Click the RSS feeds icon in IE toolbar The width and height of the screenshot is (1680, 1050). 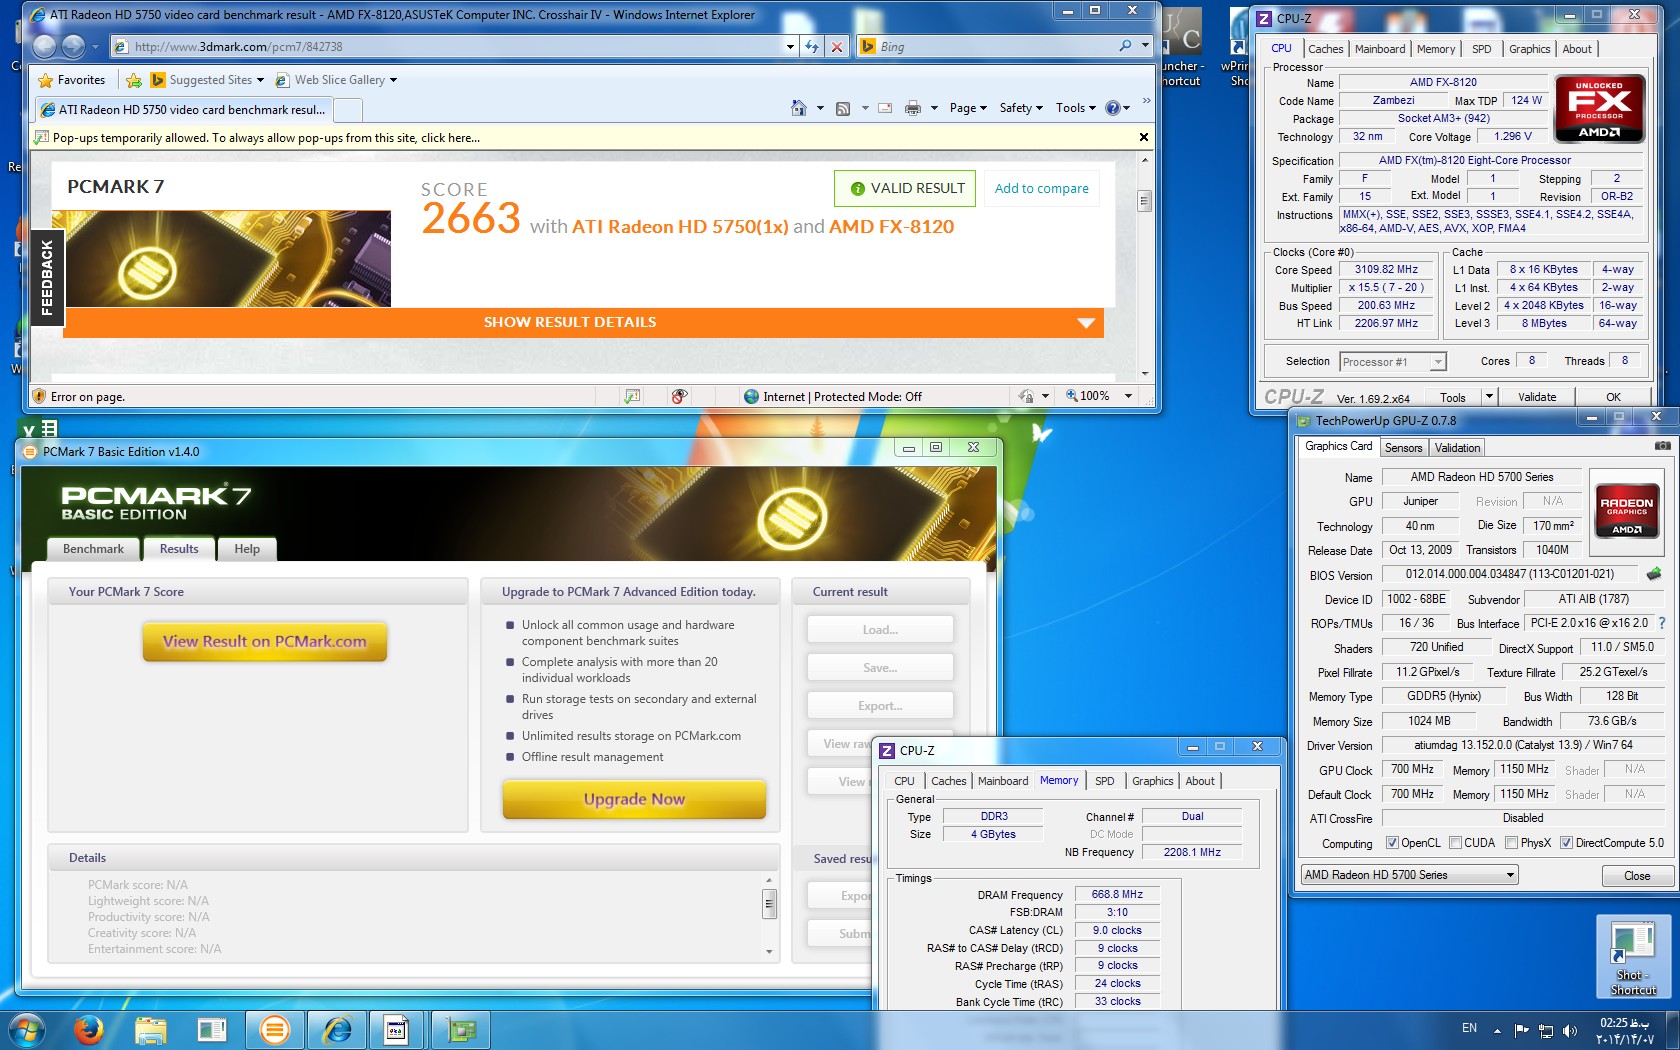tap(843, 108)
